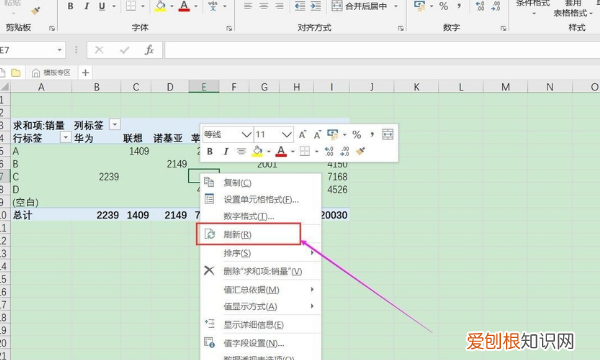
Task: Click Format Painter in mini toolbar
Action: point(360,151)
